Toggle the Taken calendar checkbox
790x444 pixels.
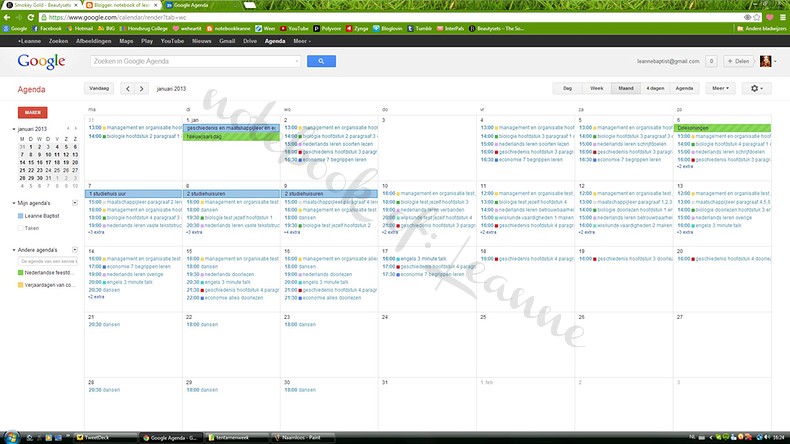20,228
